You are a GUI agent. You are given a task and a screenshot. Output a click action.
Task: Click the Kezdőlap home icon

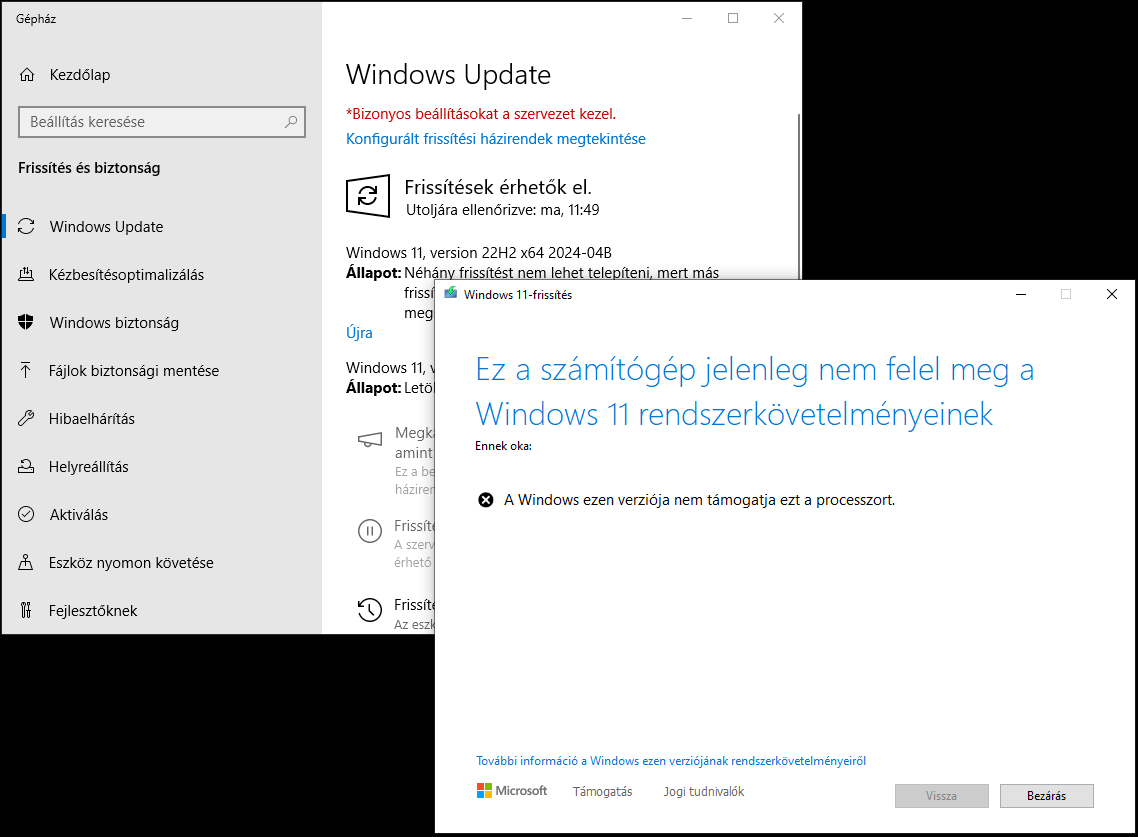click(x=26, y=74)
